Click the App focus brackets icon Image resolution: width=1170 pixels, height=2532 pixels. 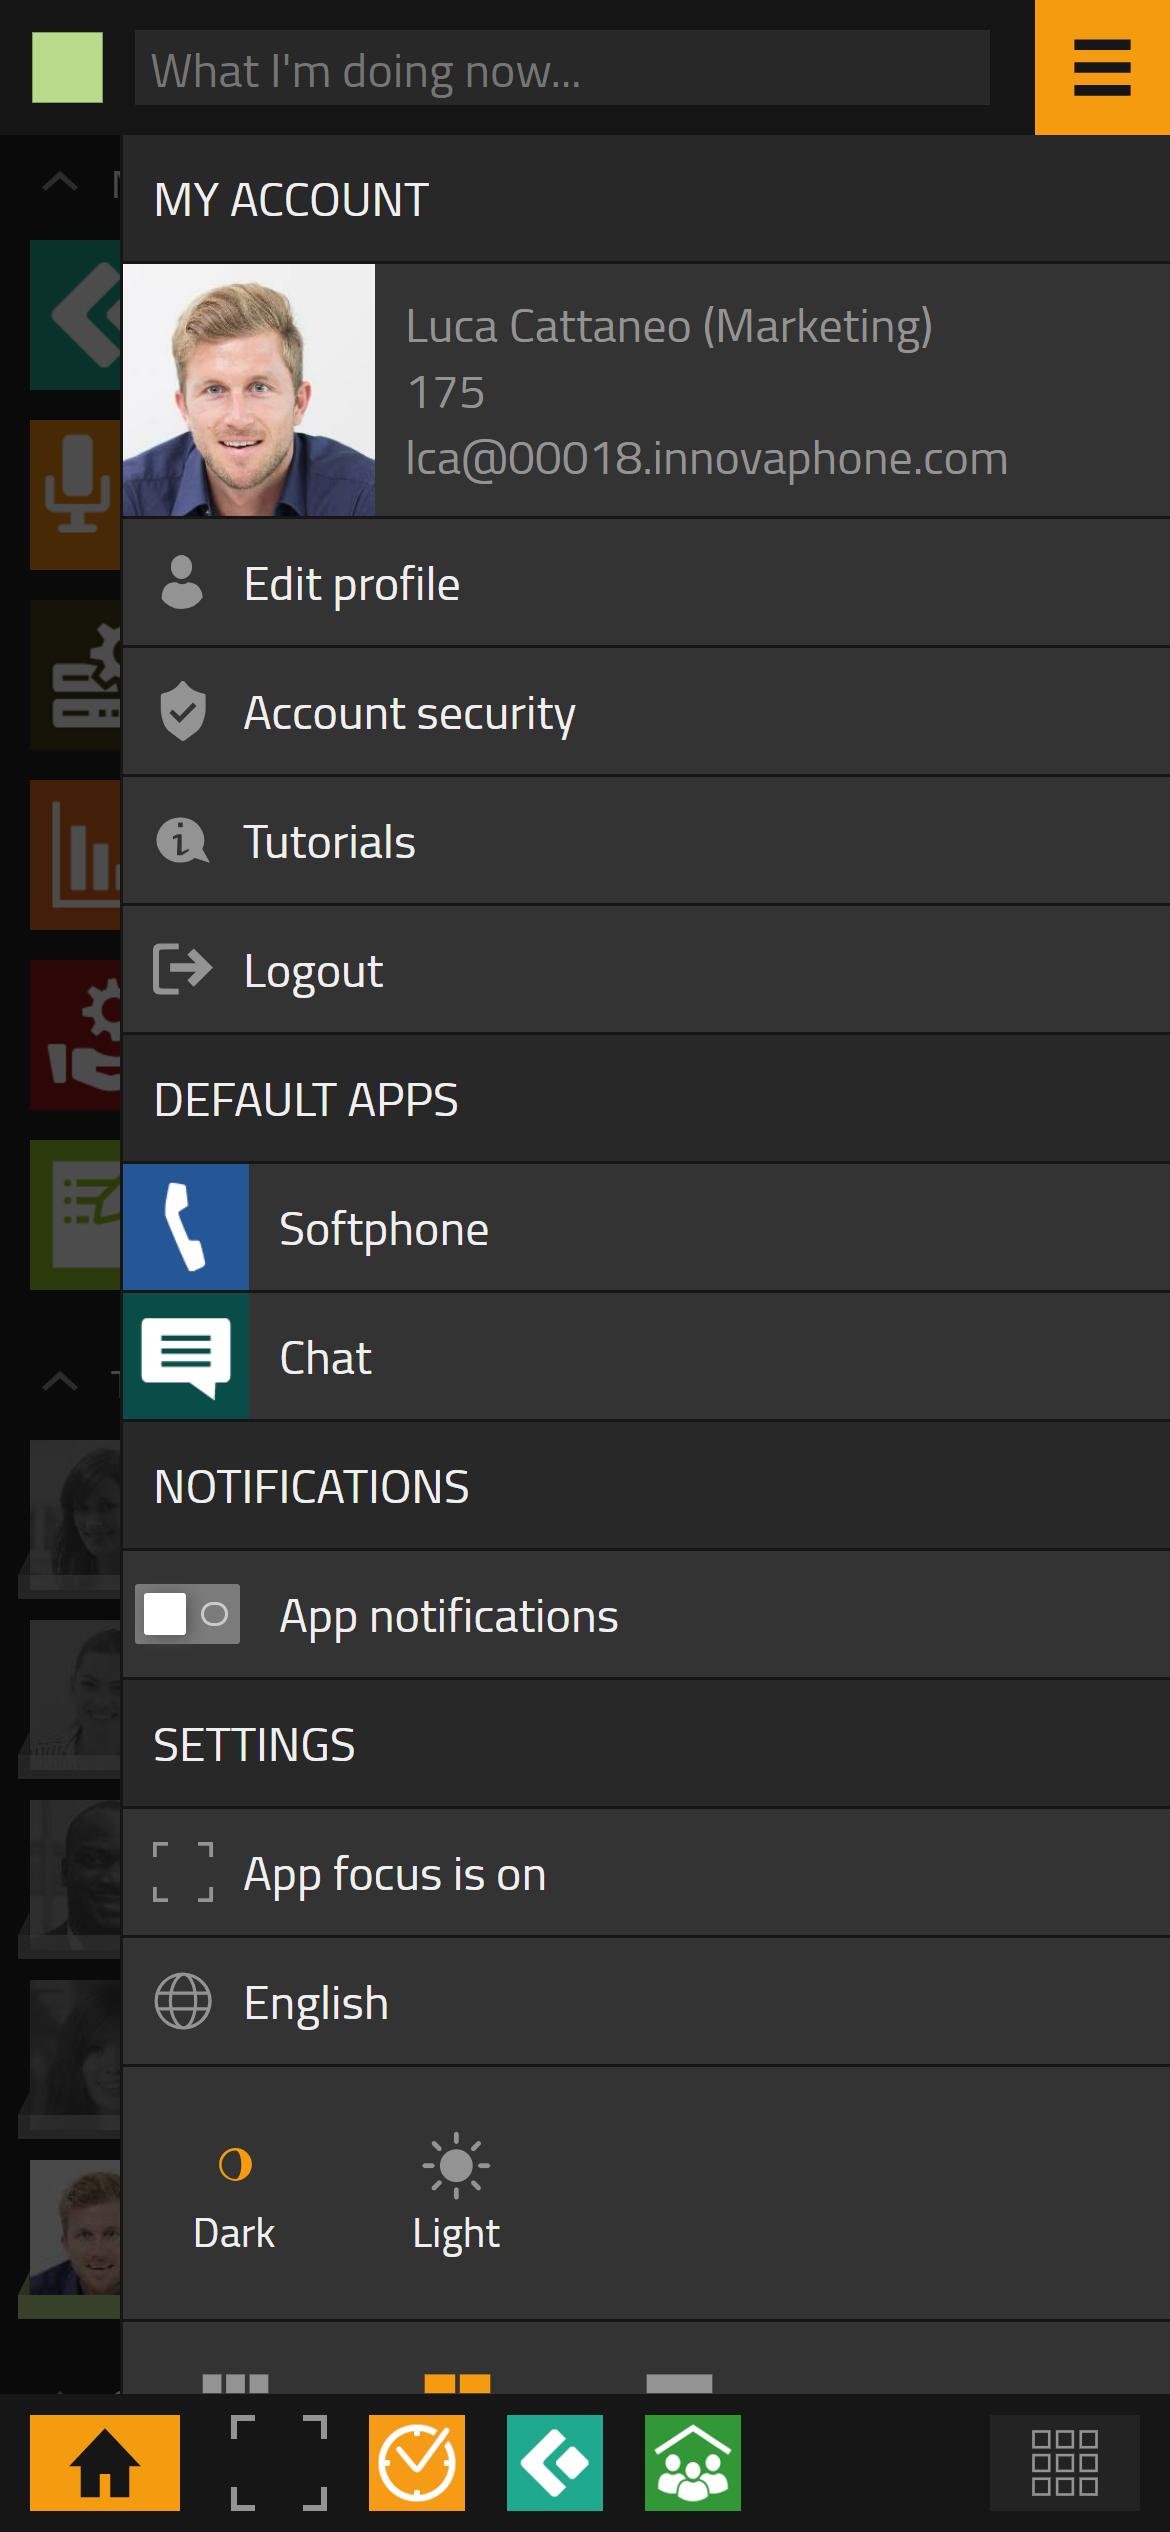(x=183, y=1872)
